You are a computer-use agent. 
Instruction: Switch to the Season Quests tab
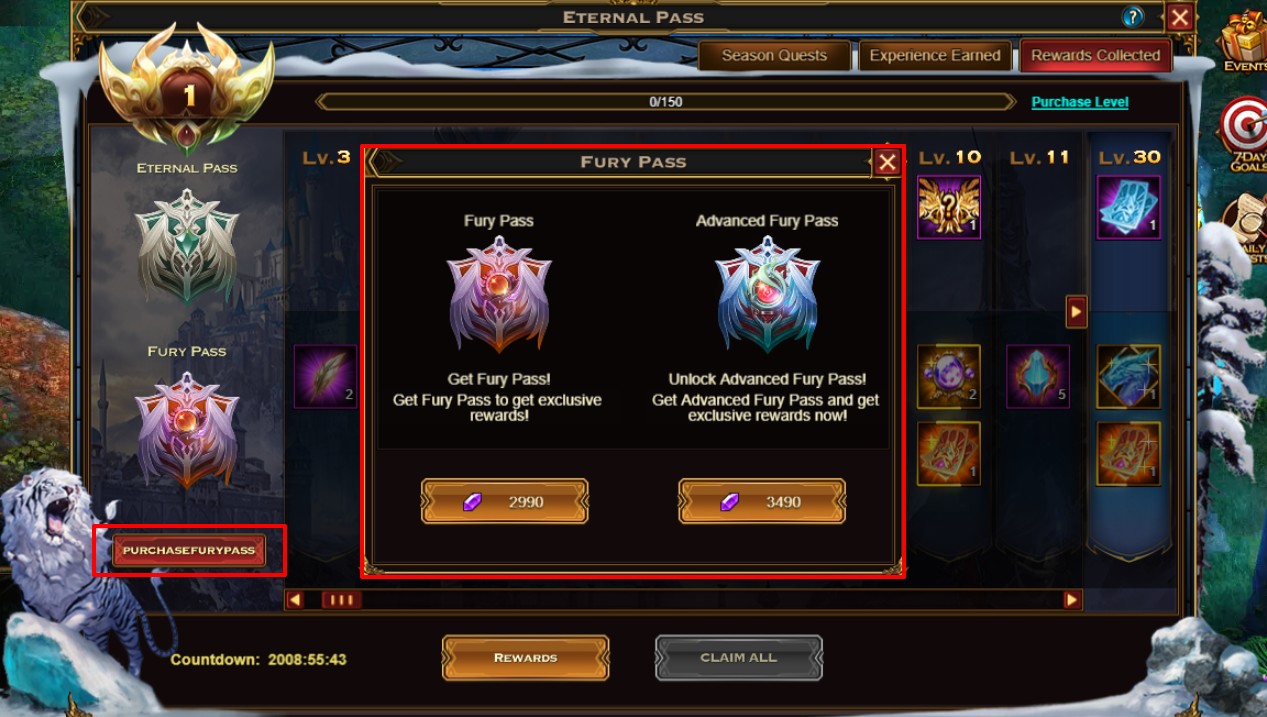pyautogui.click(x=774, y=56)
